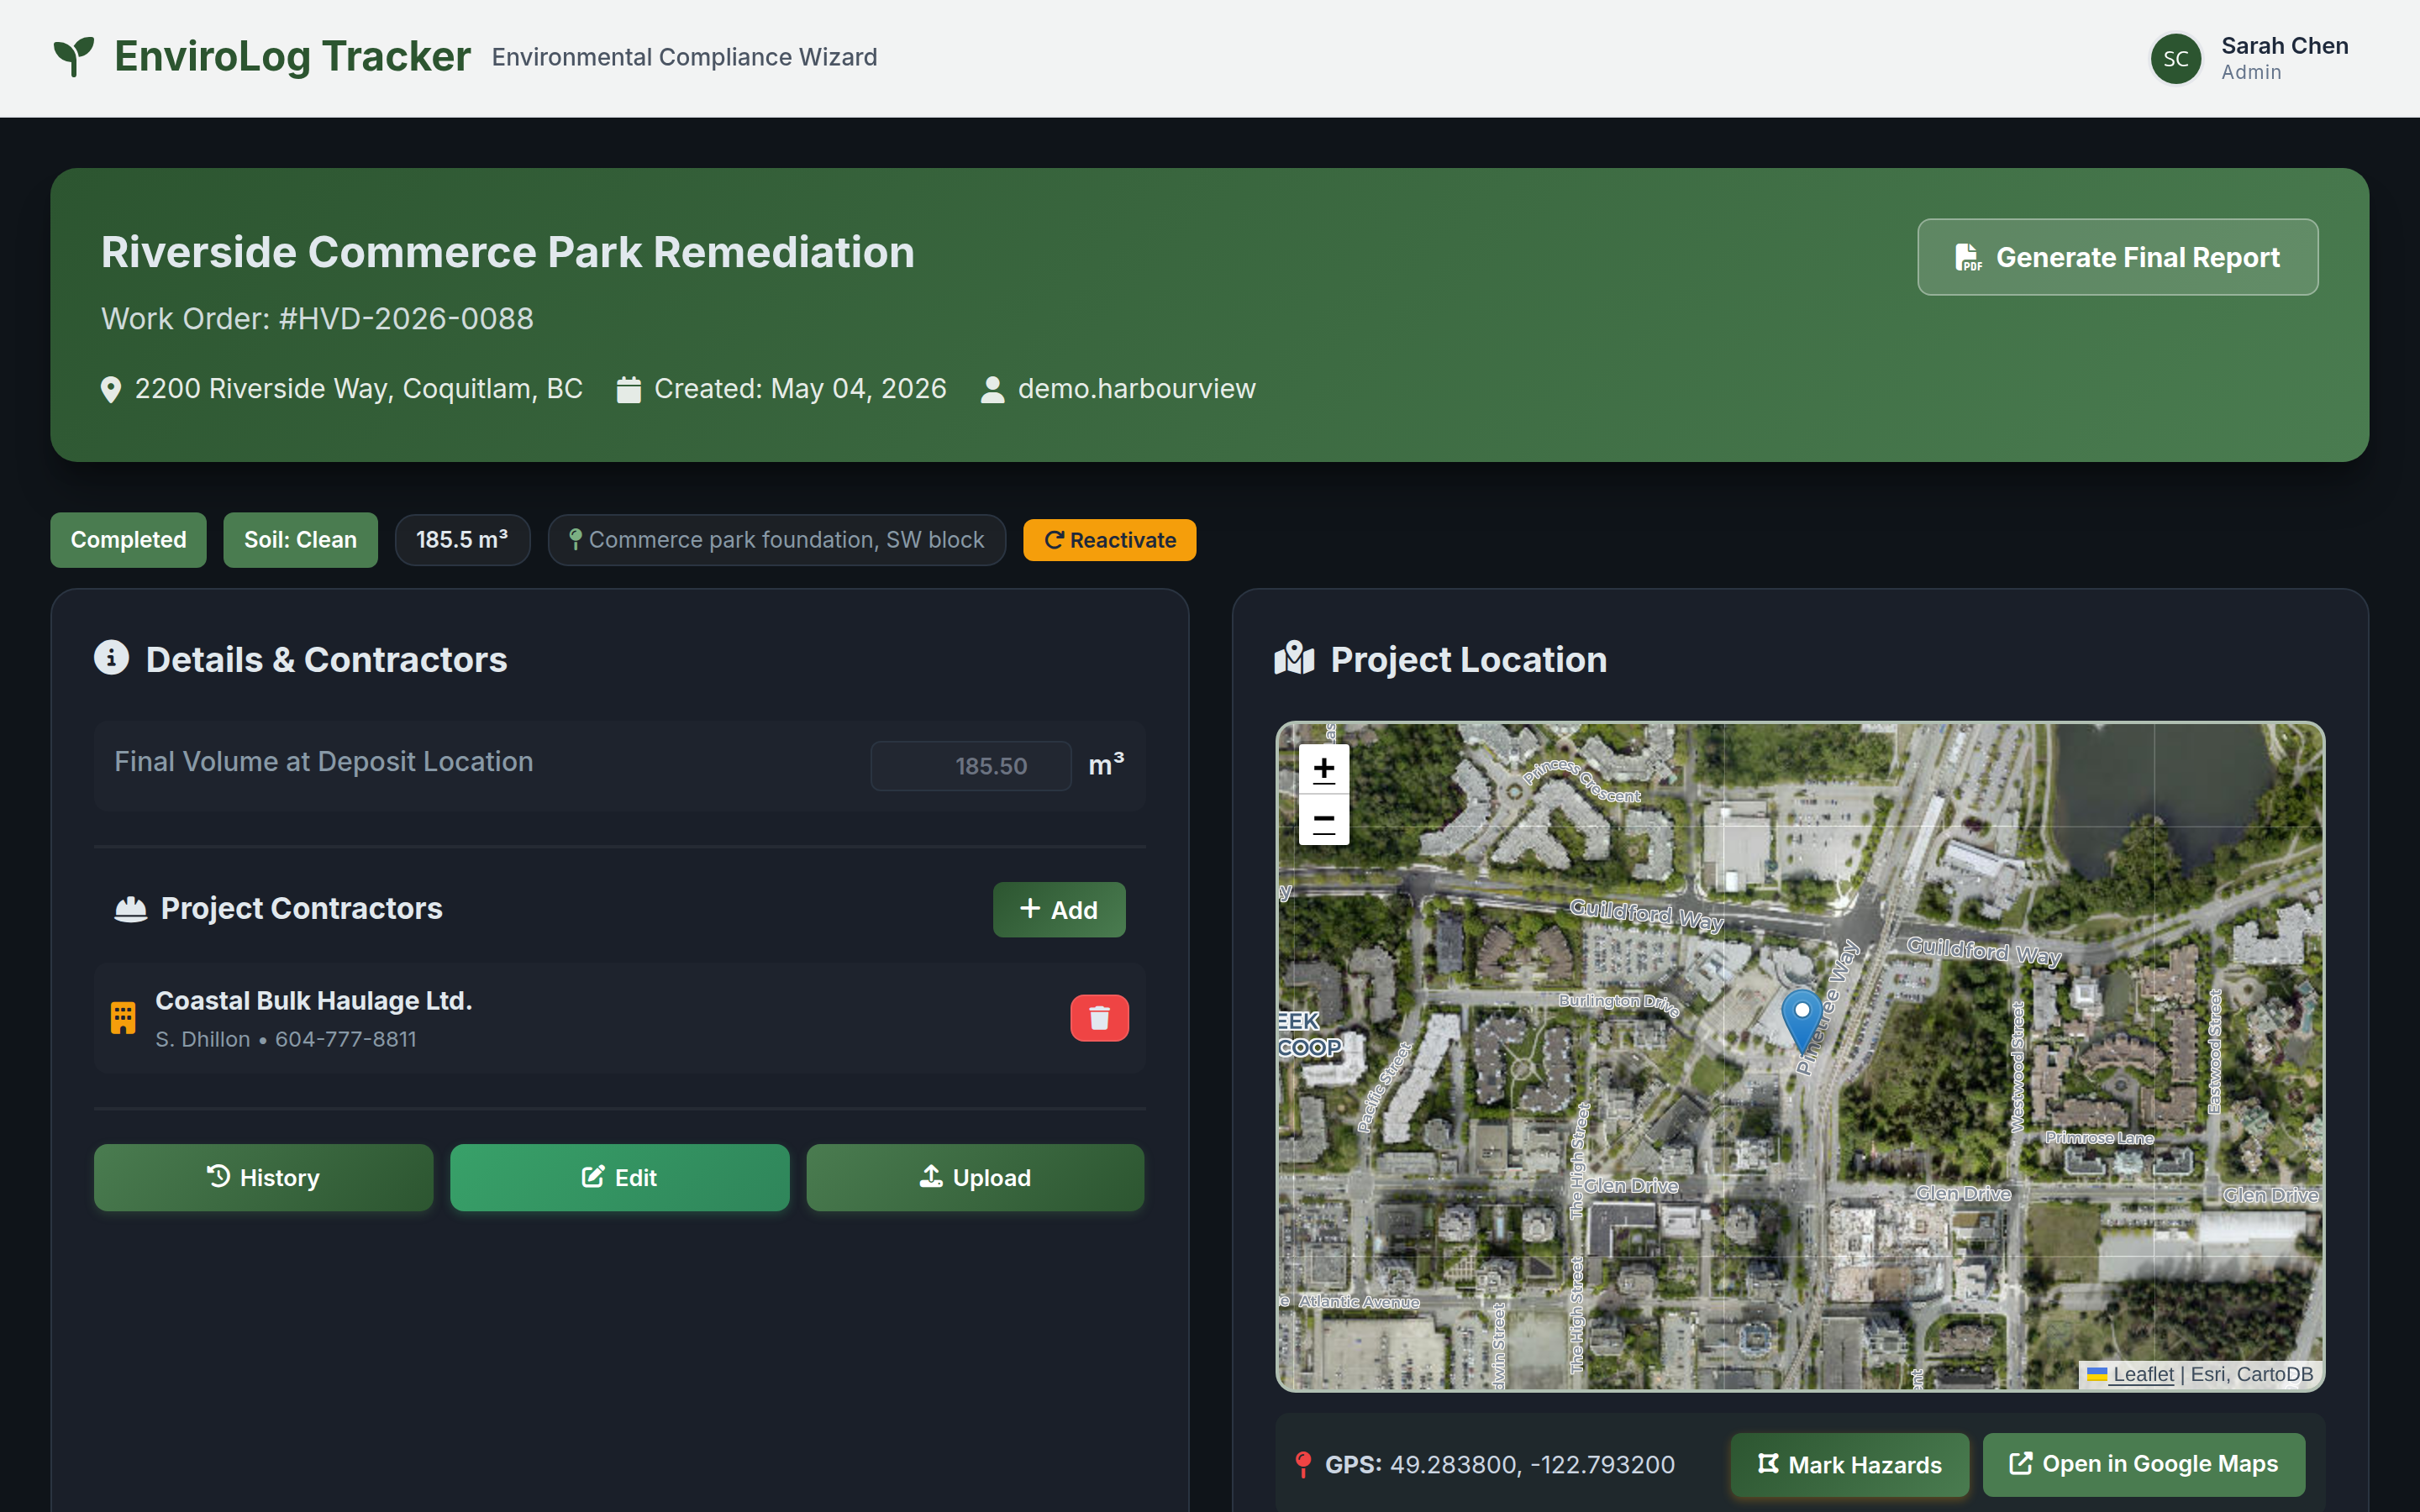Screen dimensions: 2420x1512
Task: Click GPS coordinates 49.283800, -122.793200
Action: point(1532,1465)
